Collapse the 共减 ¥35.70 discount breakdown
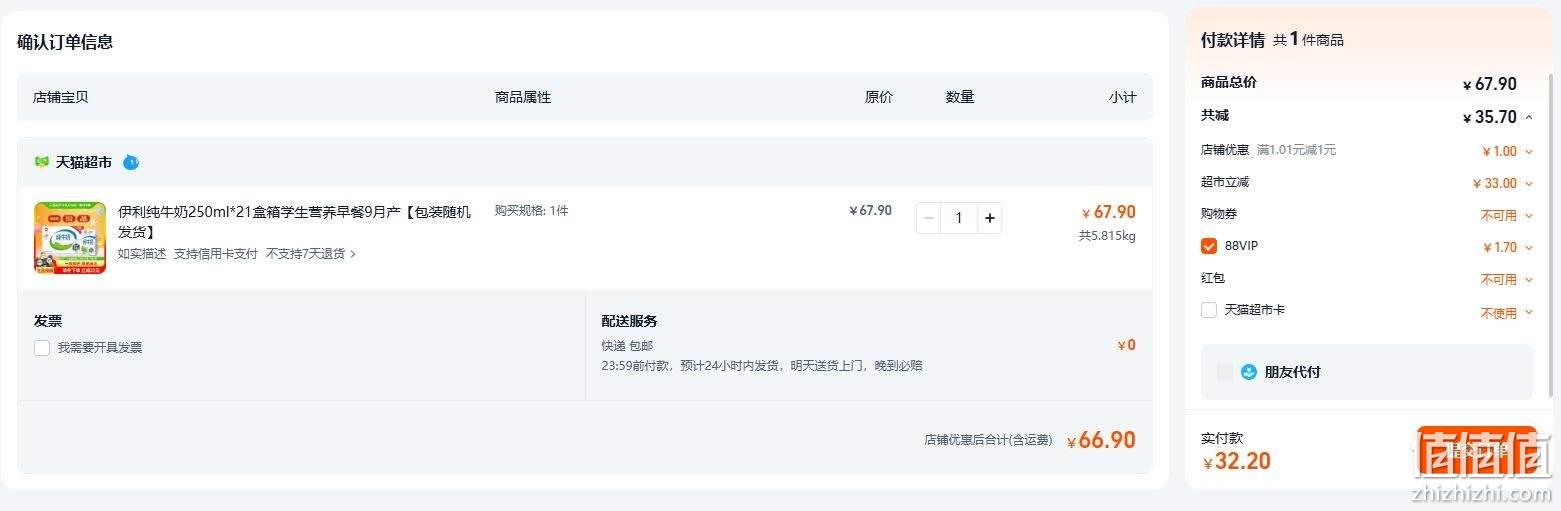 coord(1529,117)
